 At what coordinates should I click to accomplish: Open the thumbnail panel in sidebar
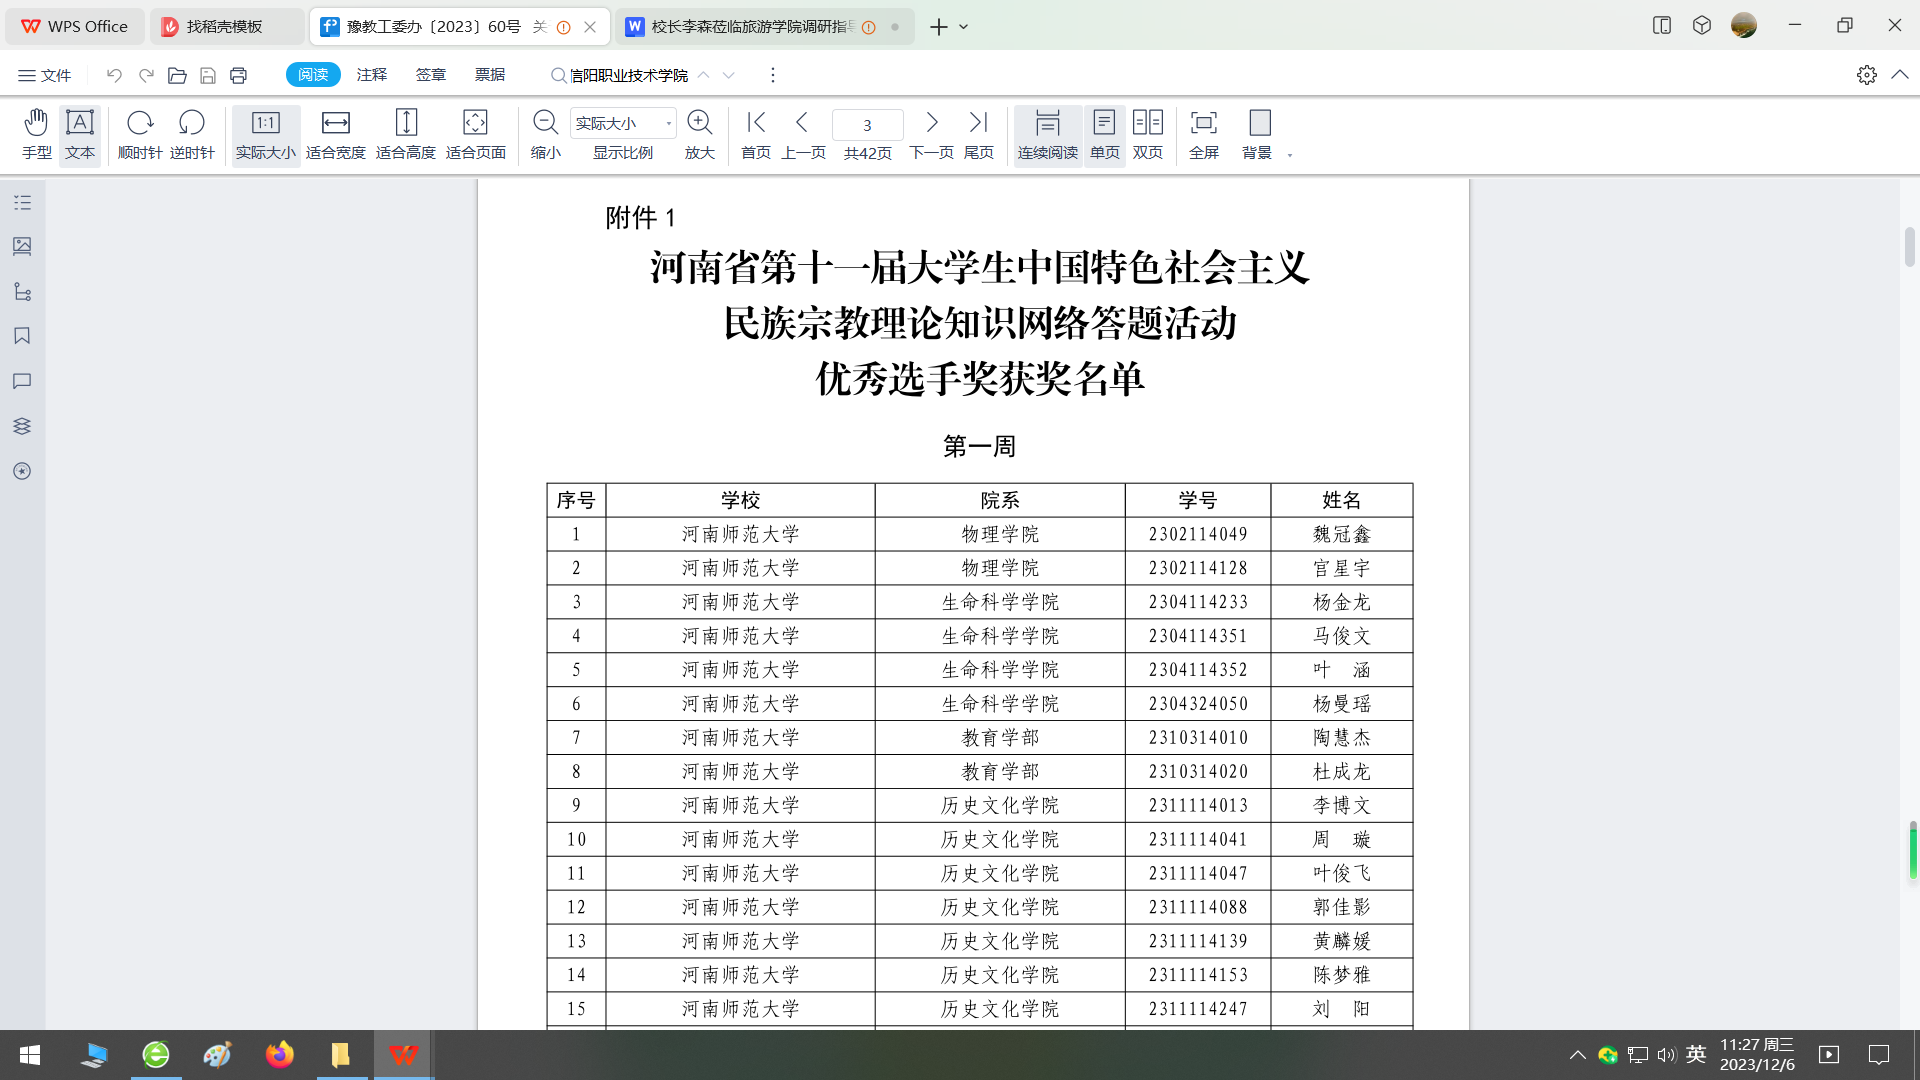[22, 246]
